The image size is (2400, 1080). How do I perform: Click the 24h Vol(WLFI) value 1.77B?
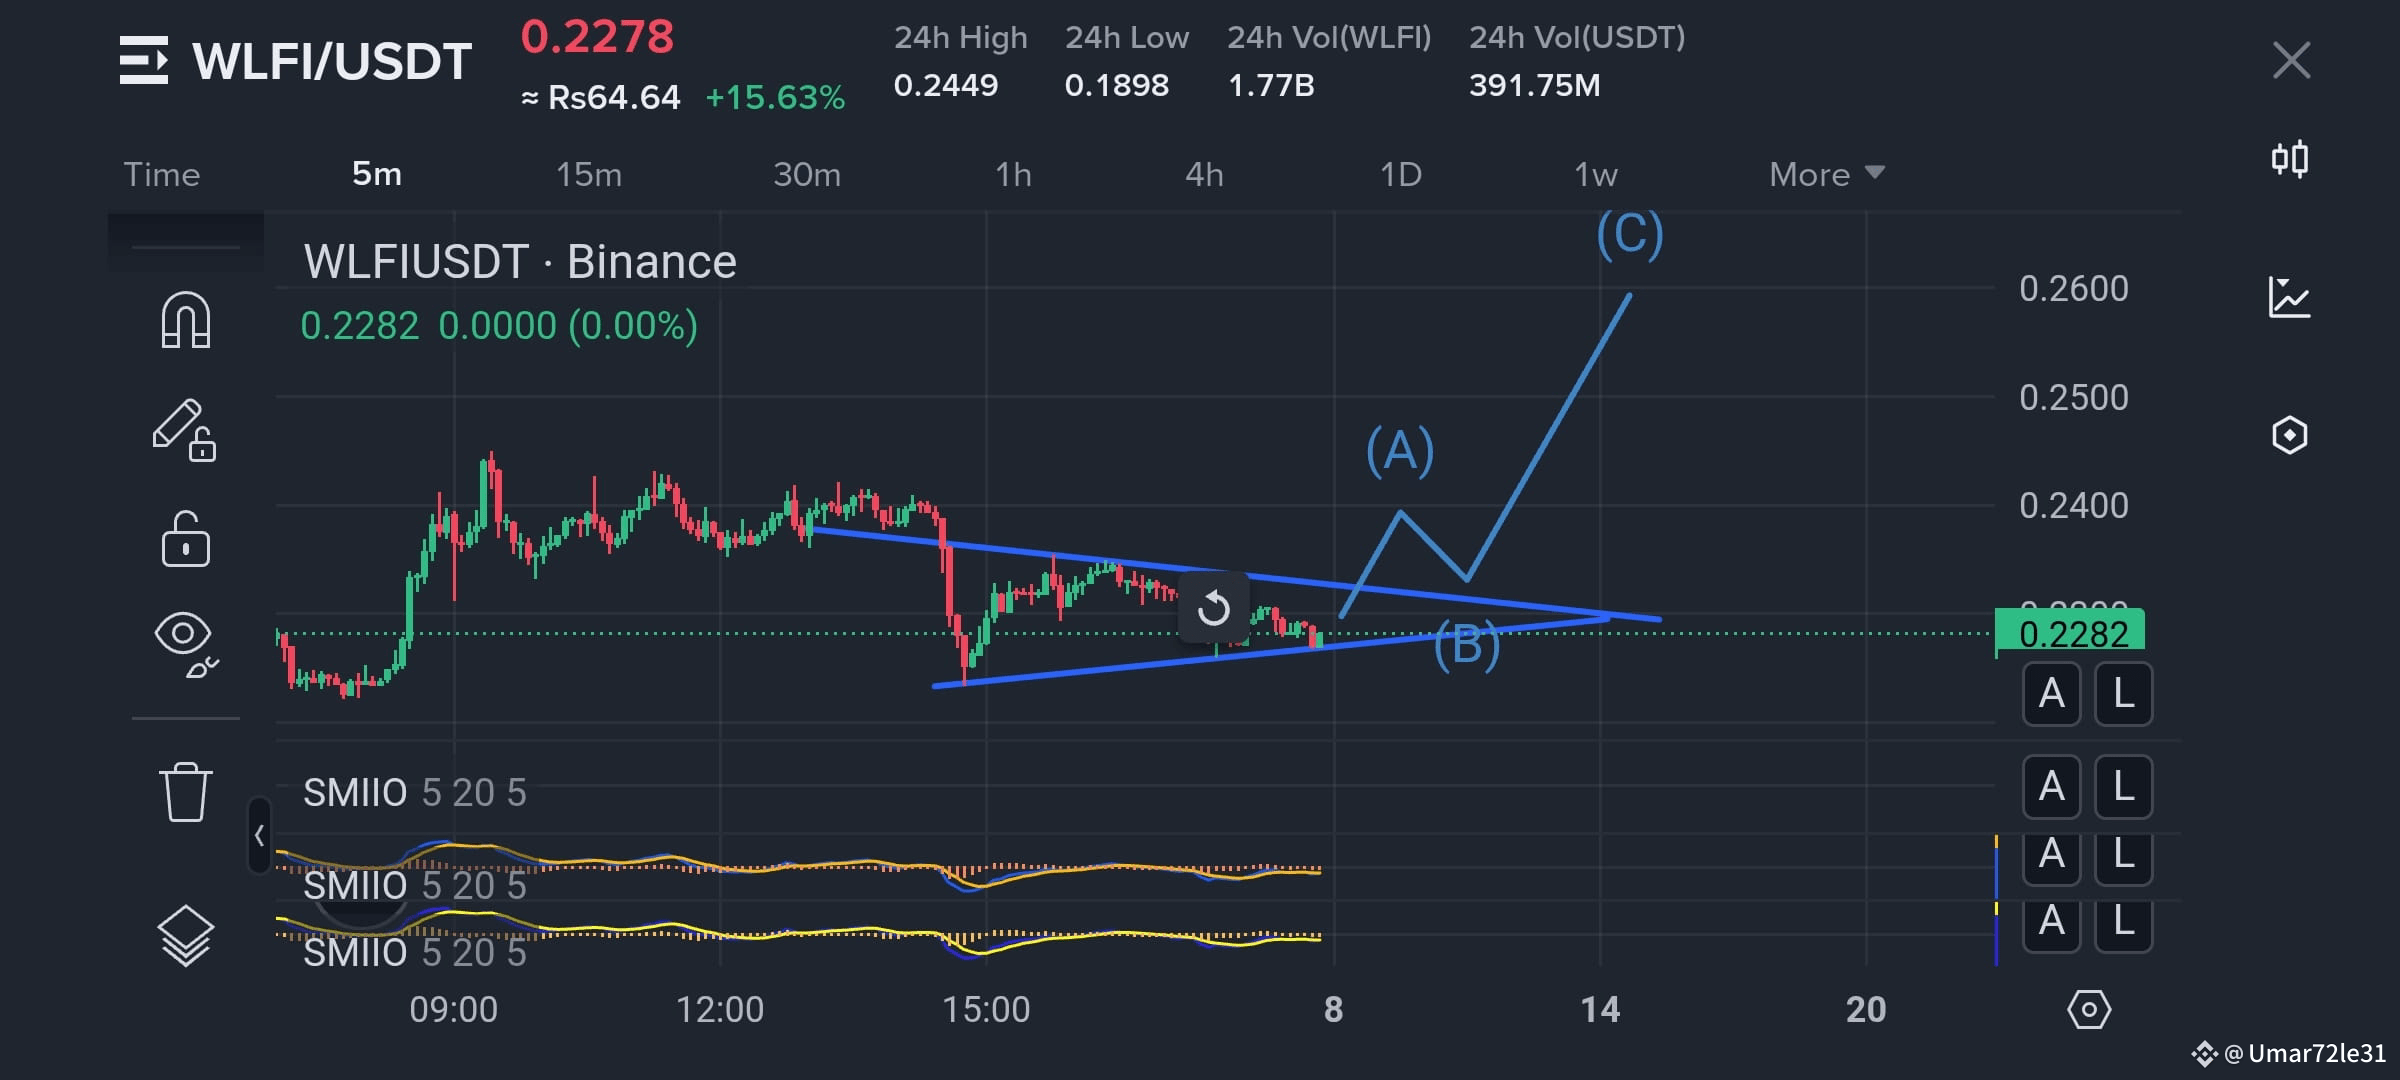[1271, 85]
